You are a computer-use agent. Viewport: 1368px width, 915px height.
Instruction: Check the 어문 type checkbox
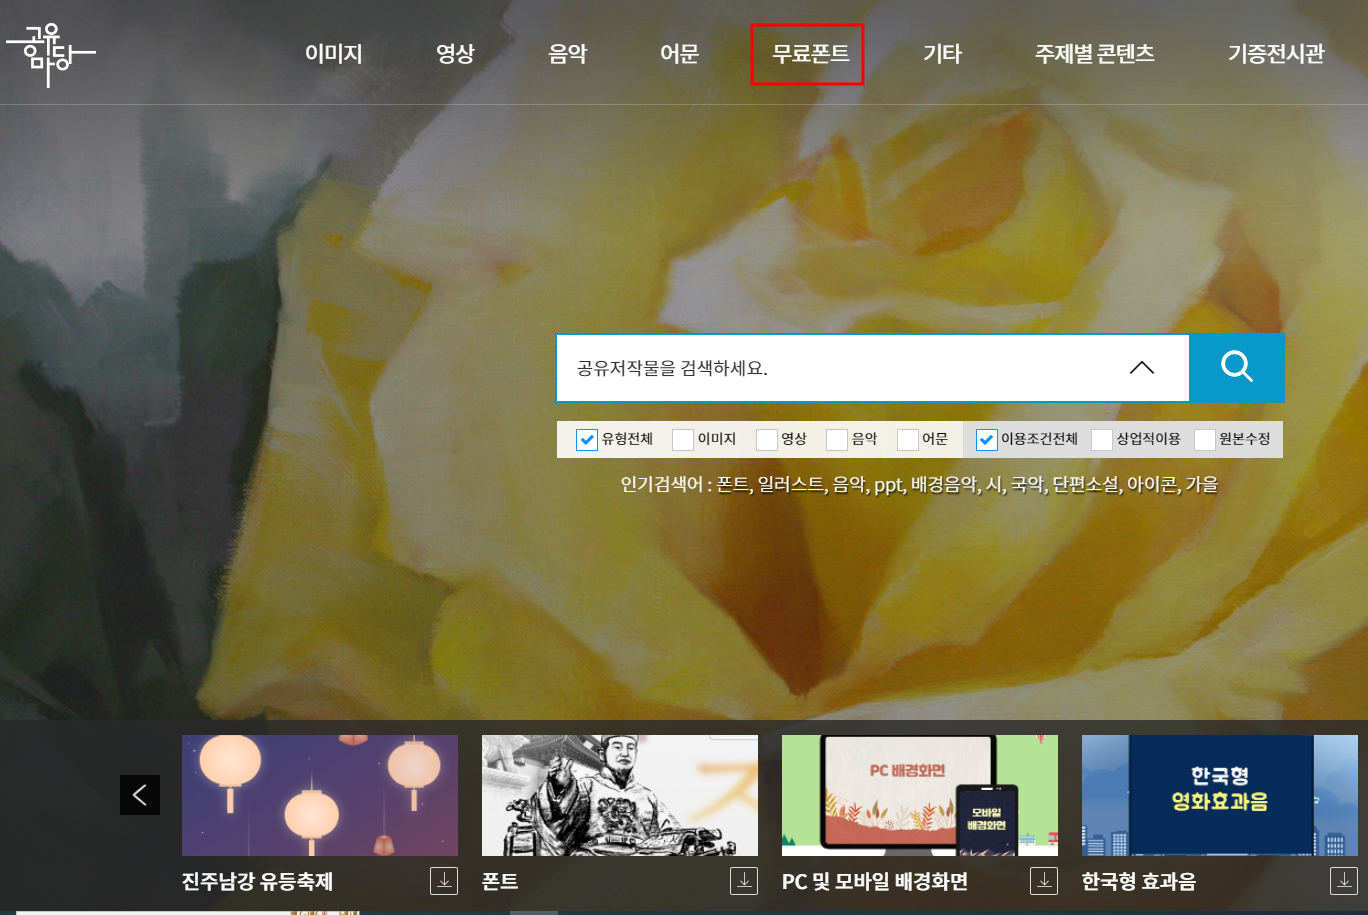(908, 440)
